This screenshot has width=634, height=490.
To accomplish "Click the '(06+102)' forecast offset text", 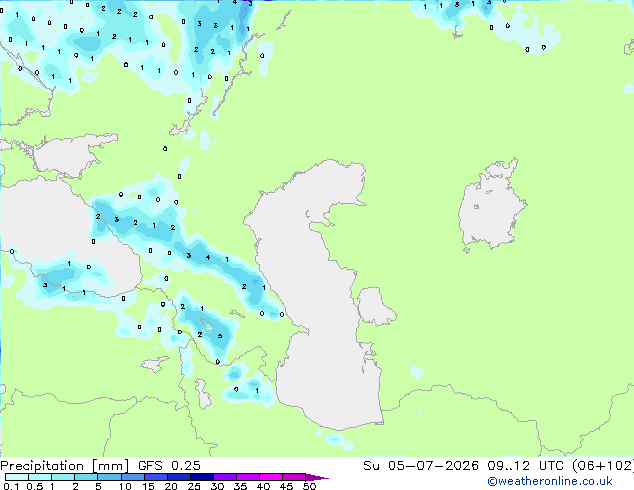I will point(604,466).
